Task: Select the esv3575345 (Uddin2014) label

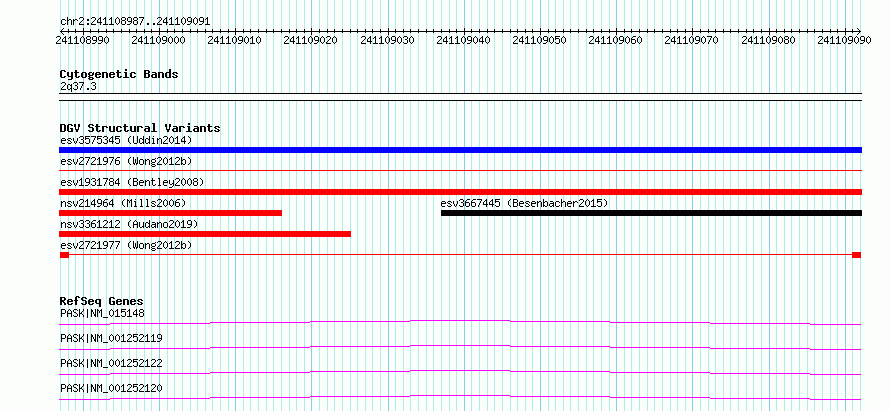Action: [x=126, y=140]
